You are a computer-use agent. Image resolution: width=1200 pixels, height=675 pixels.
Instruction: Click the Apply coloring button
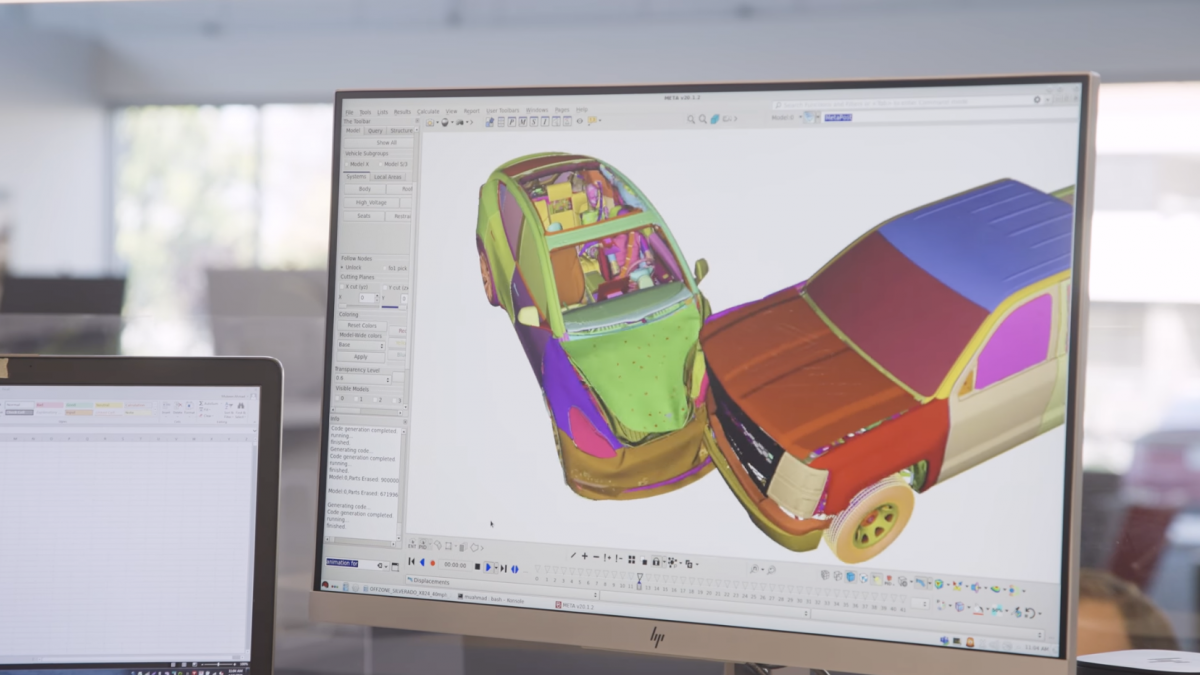point(361,357)
